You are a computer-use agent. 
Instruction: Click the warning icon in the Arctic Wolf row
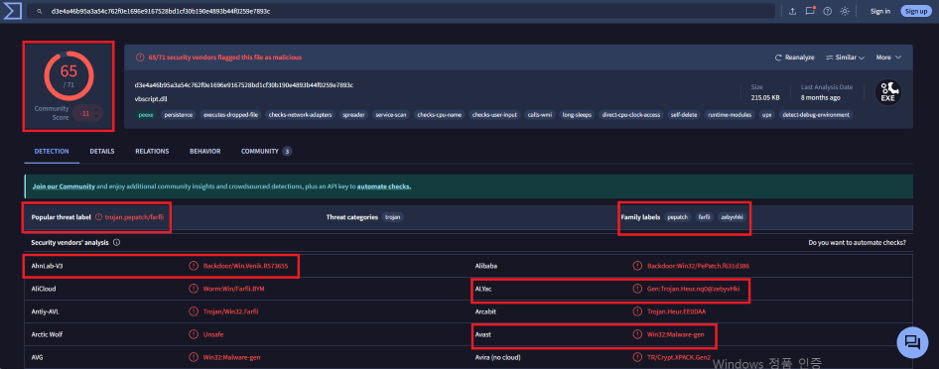pos(193,334)
